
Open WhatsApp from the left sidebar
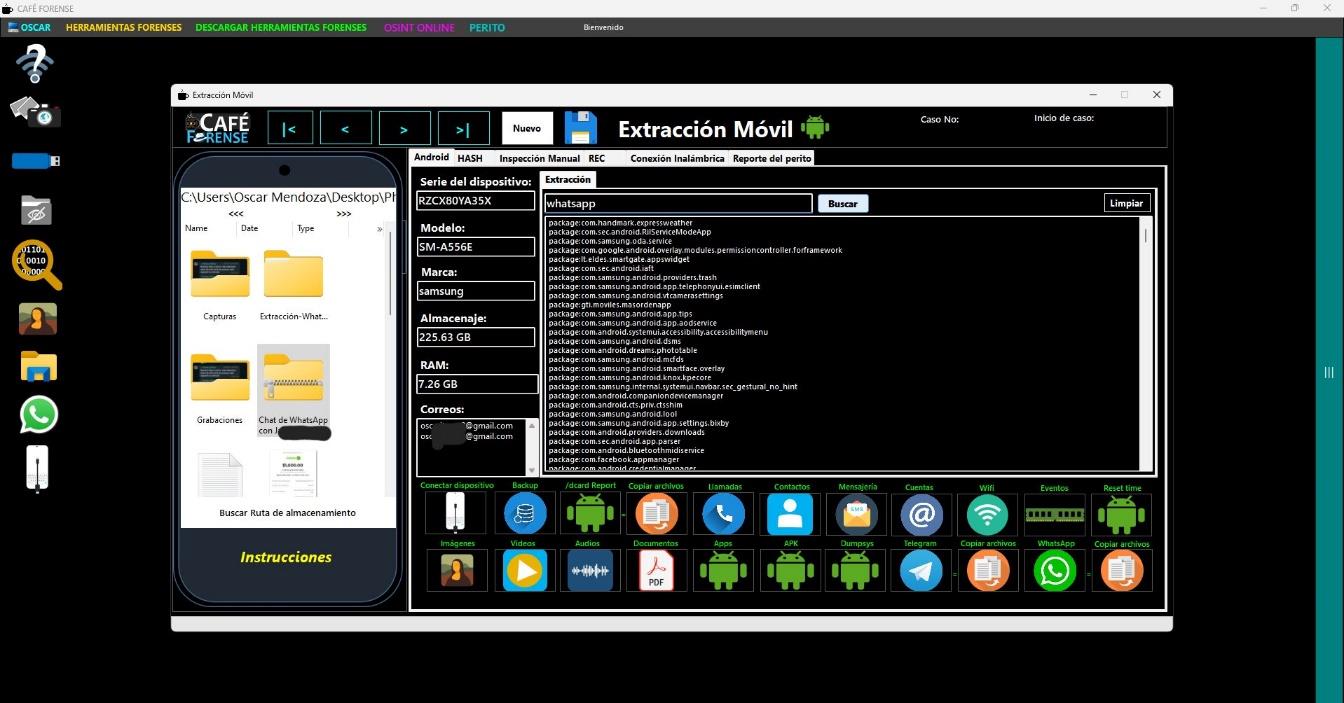click(x=39, y=414)
